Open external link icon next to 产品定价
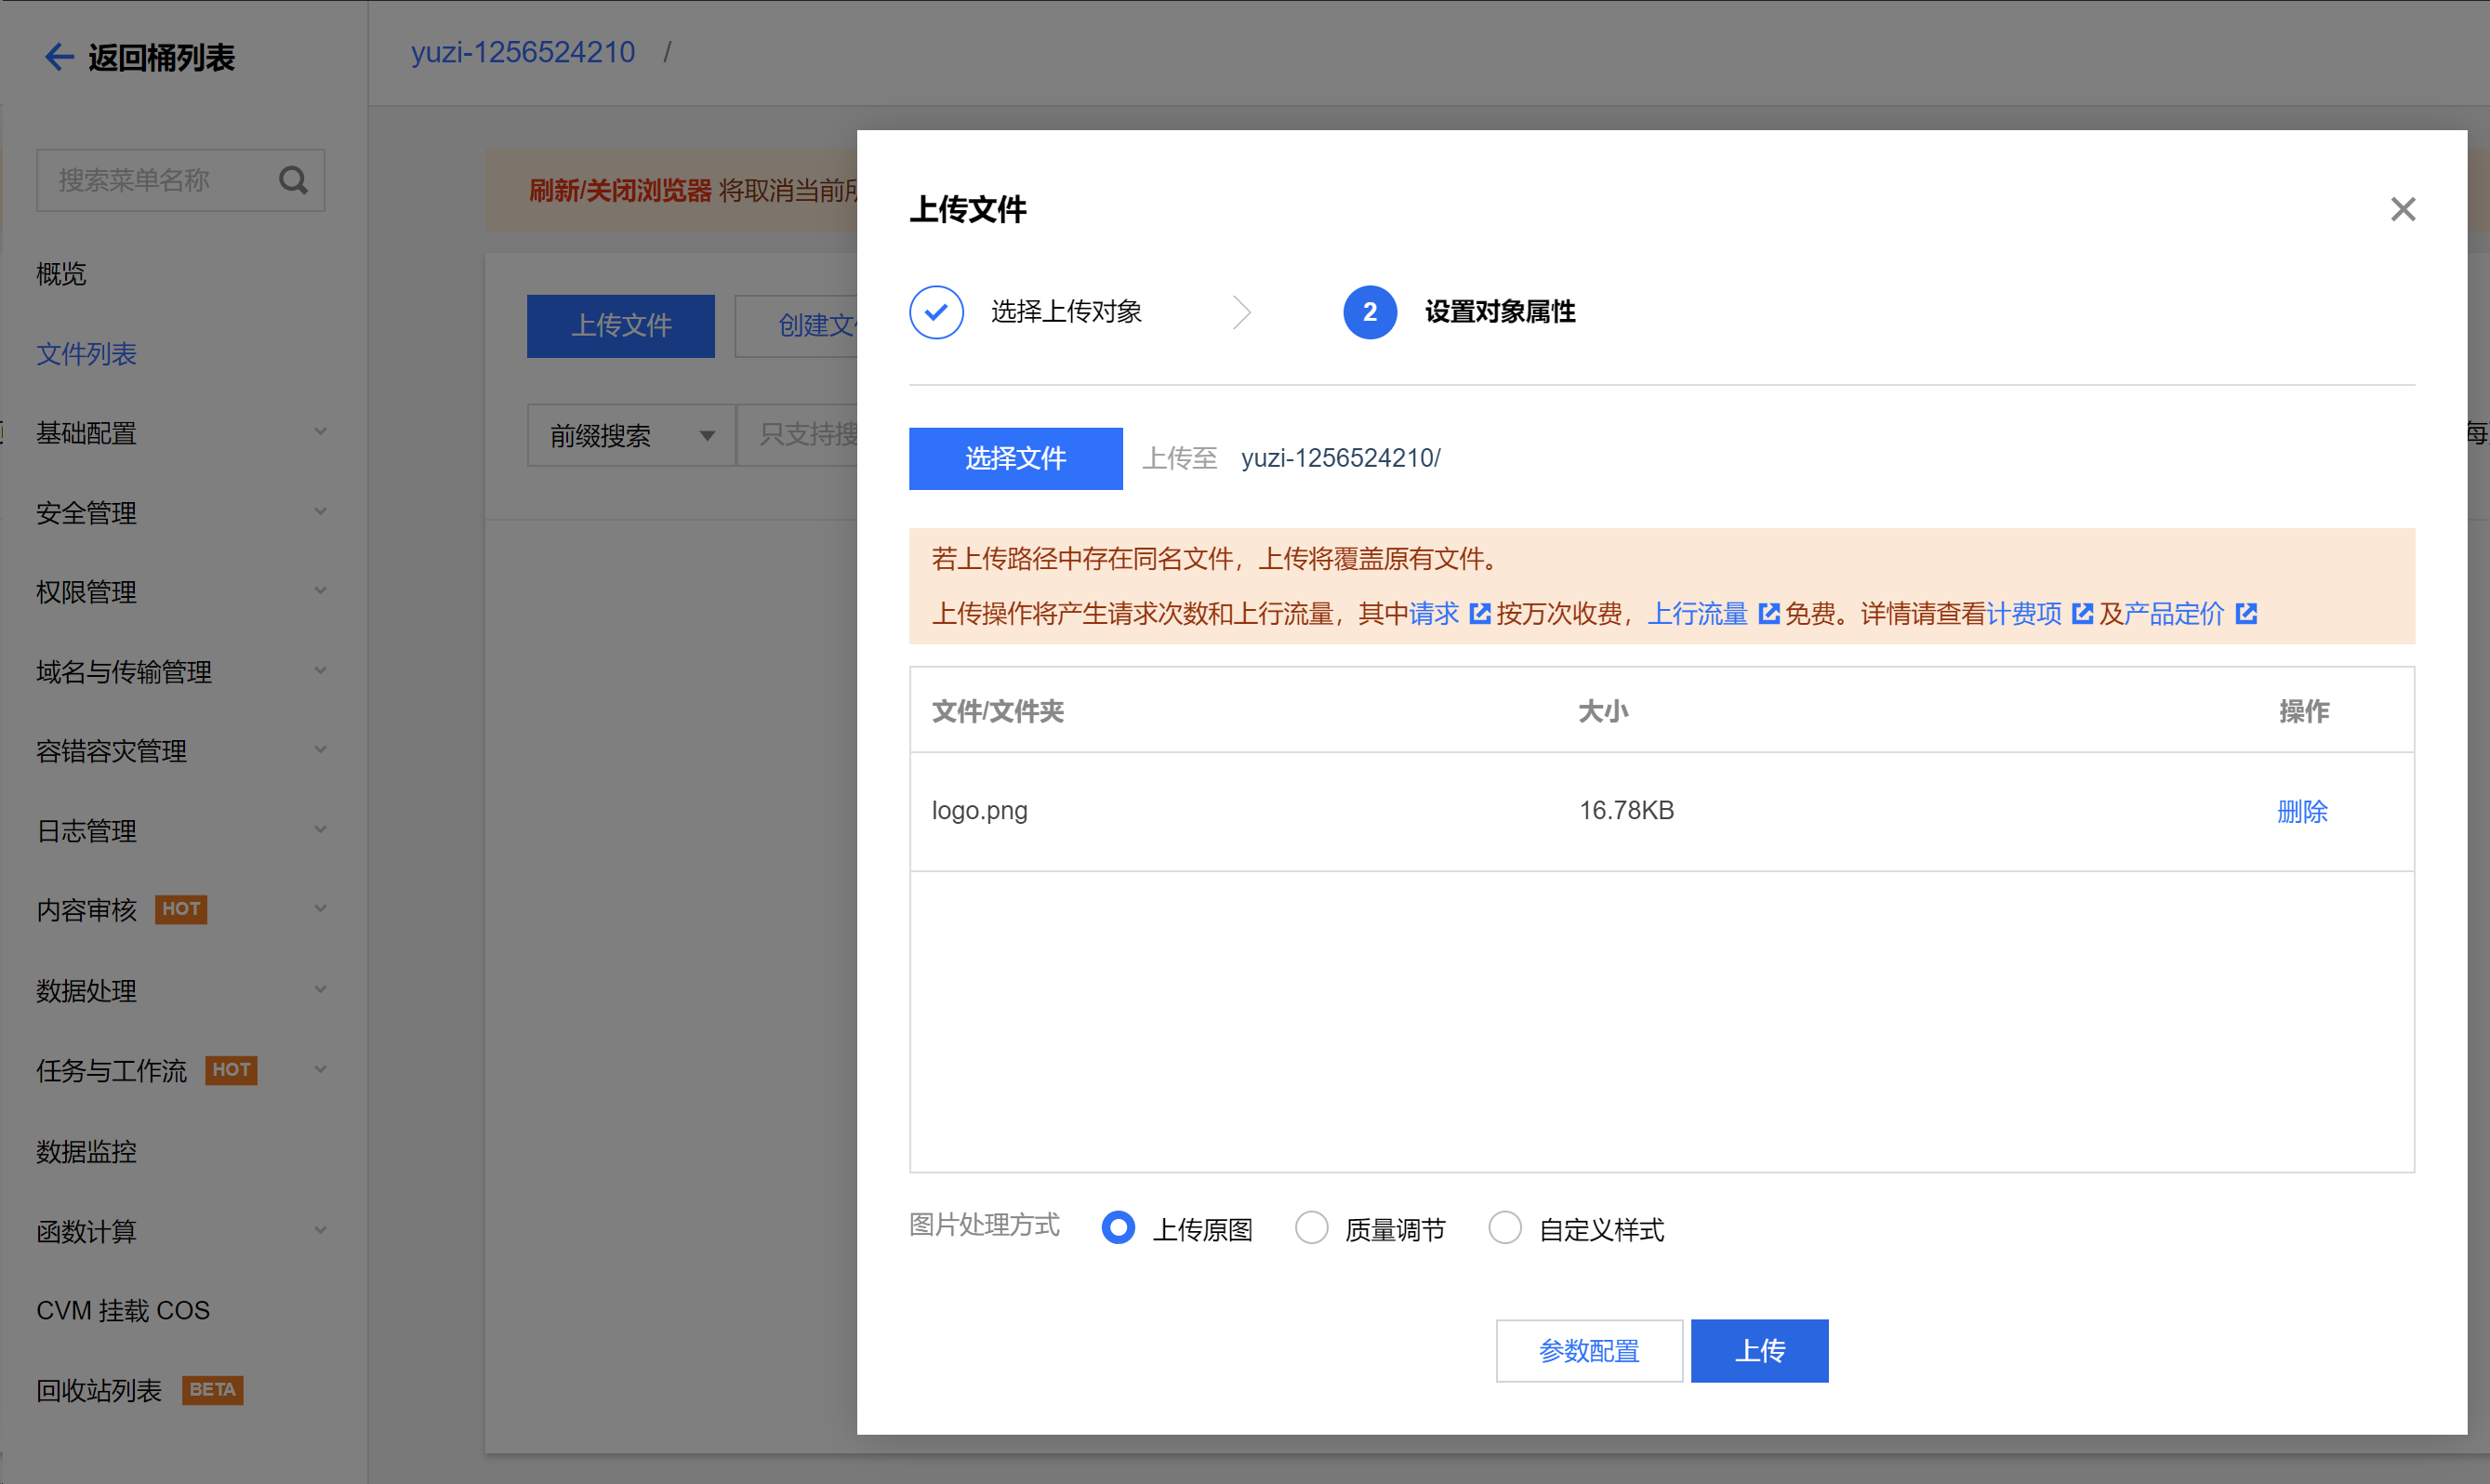 point(2246,613)
